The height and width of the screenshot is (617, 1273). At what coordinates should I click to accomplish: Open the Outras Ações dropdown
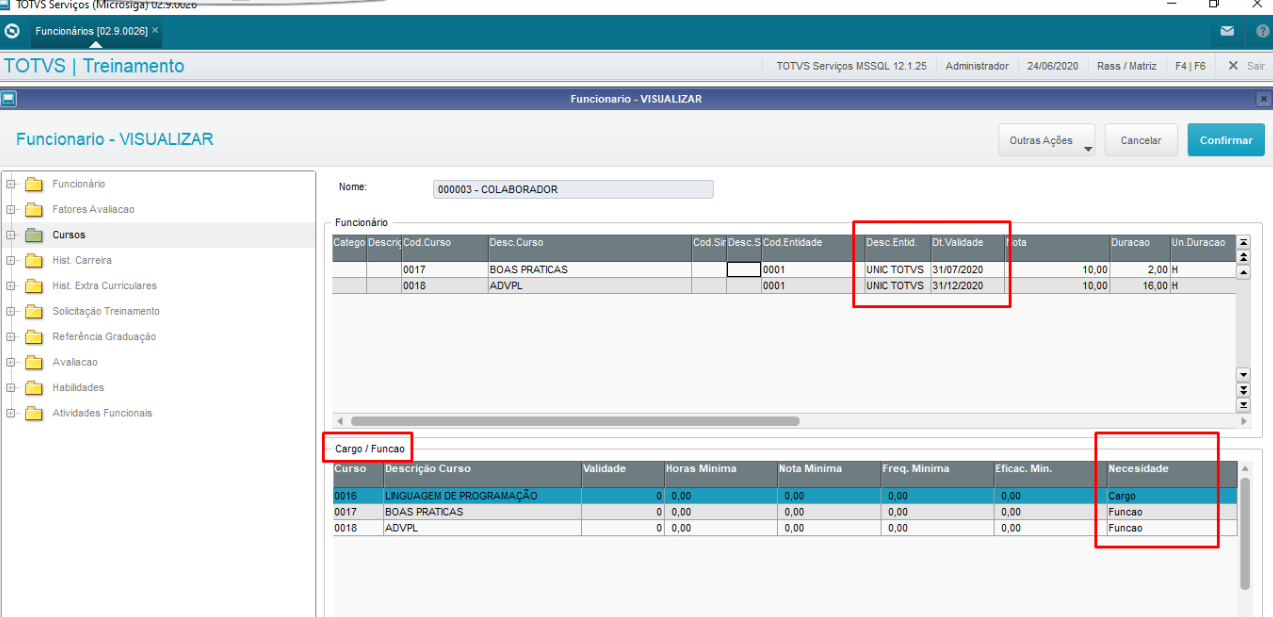point(1046,140)
